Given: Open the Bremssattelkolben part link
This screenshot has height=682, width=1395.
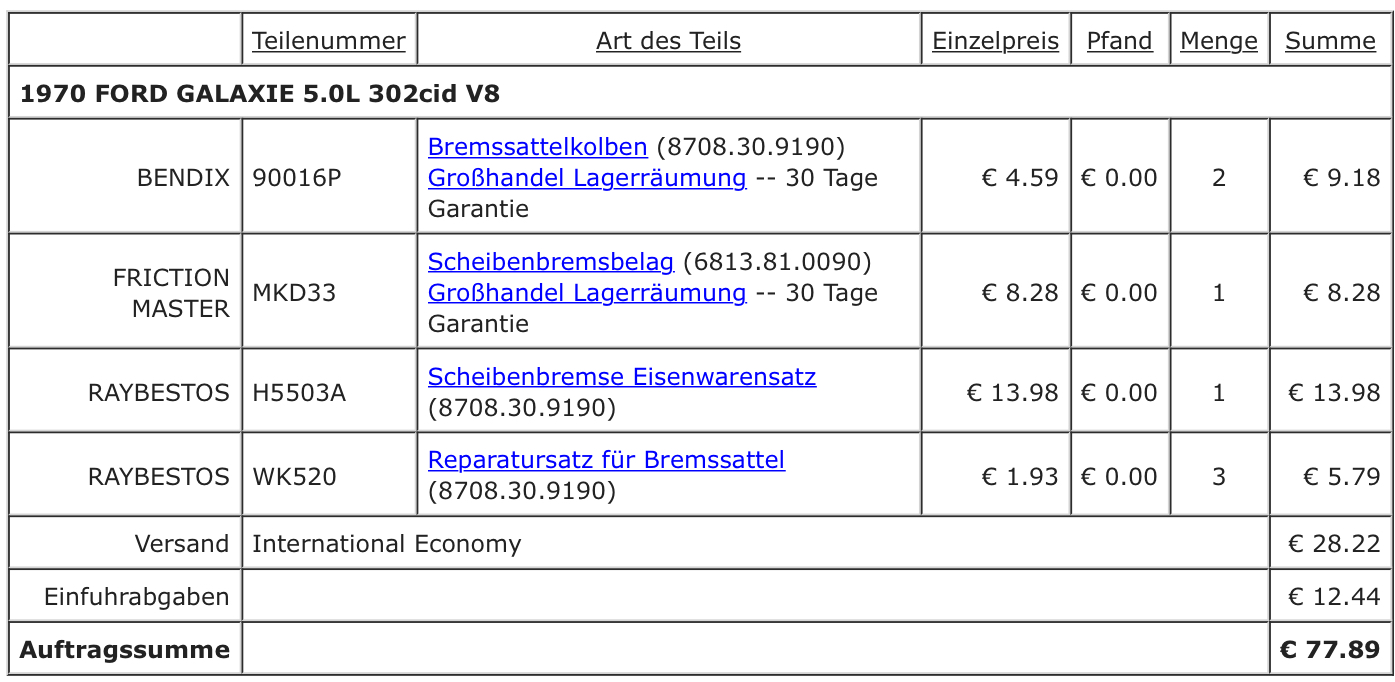Looking at the screenshot, I should point(537,147).
